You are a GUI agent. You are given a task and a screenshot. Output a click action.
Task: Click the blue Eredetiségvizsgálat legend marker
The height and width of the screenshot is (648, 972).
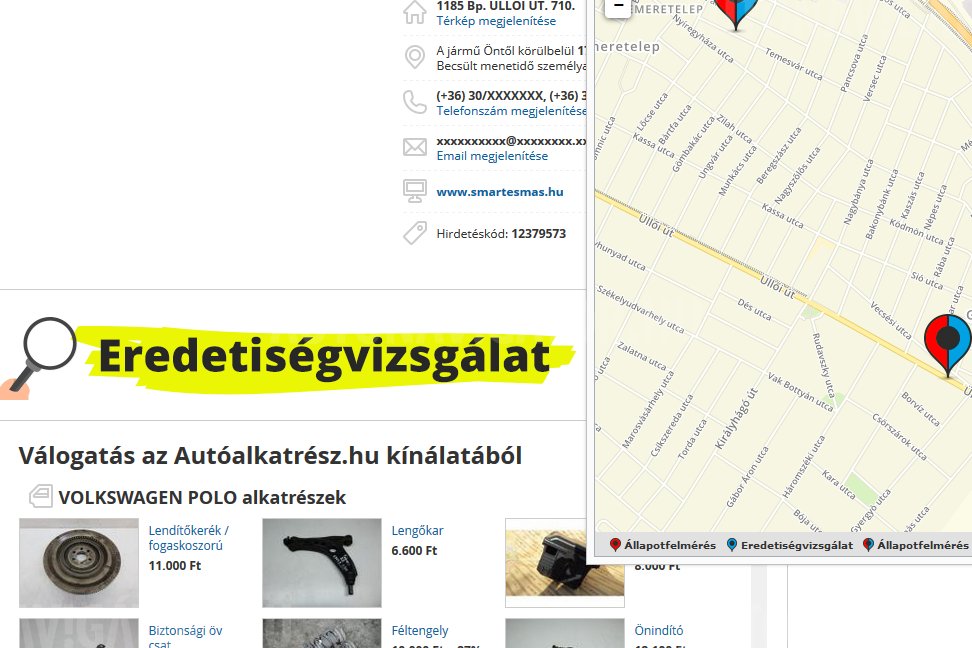tap(732, 545)
